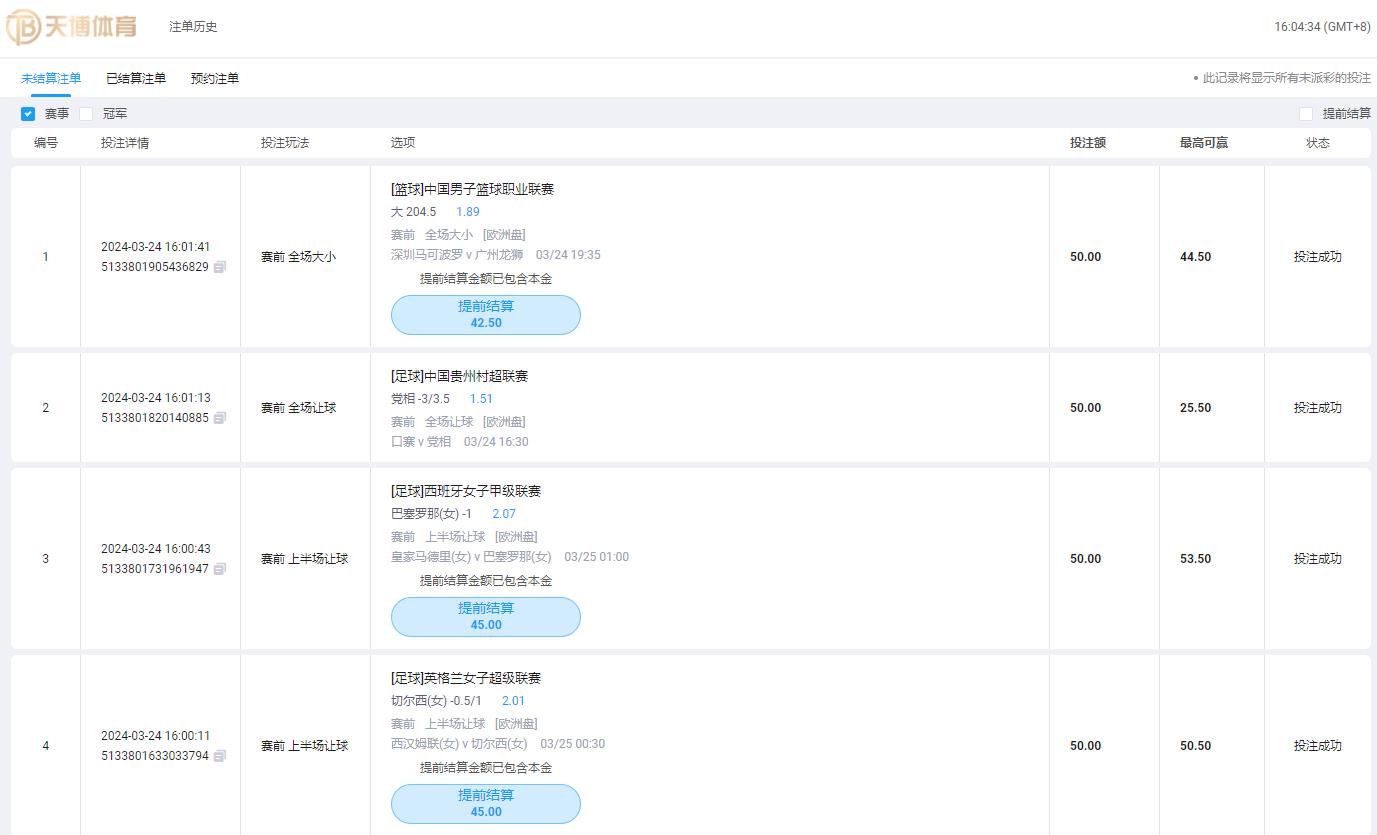
Task: Open the 预约注单 tab
Action: click(215, 78)
